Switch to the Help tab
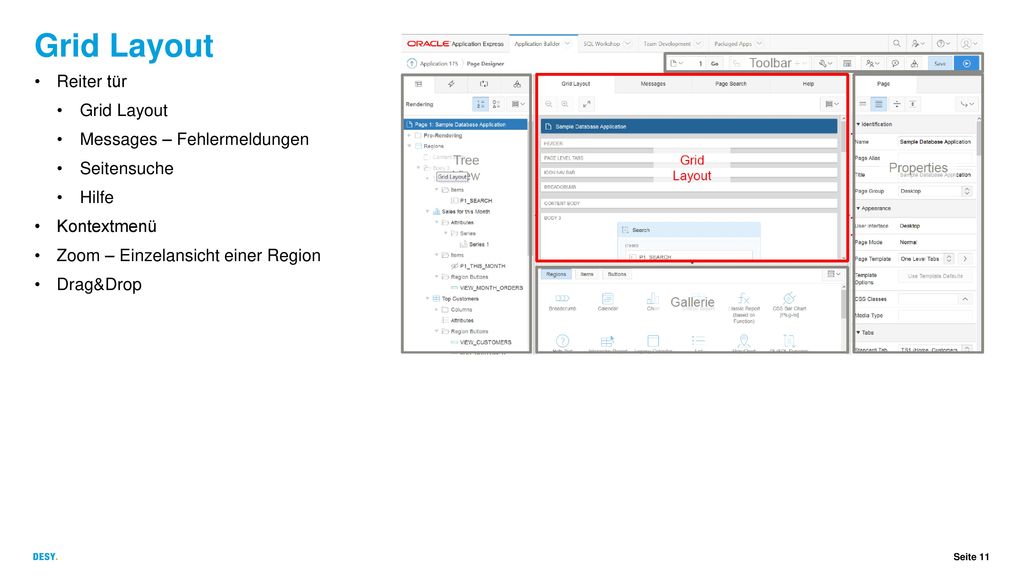Image resolution: width=1024 pixels, height=576 pixels. pos(808,84)
